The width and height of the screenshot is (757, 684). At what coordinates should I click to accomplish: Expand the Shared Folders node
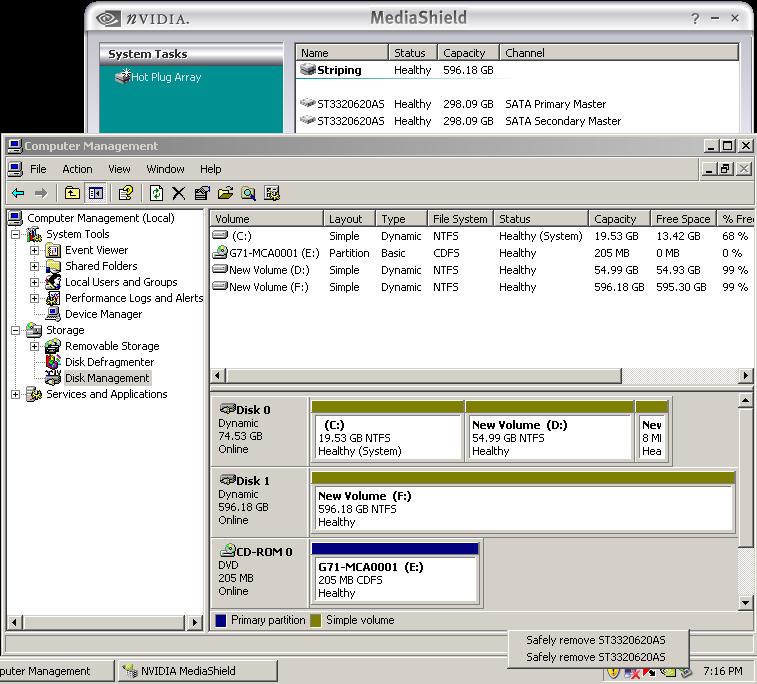pos(34,266)
